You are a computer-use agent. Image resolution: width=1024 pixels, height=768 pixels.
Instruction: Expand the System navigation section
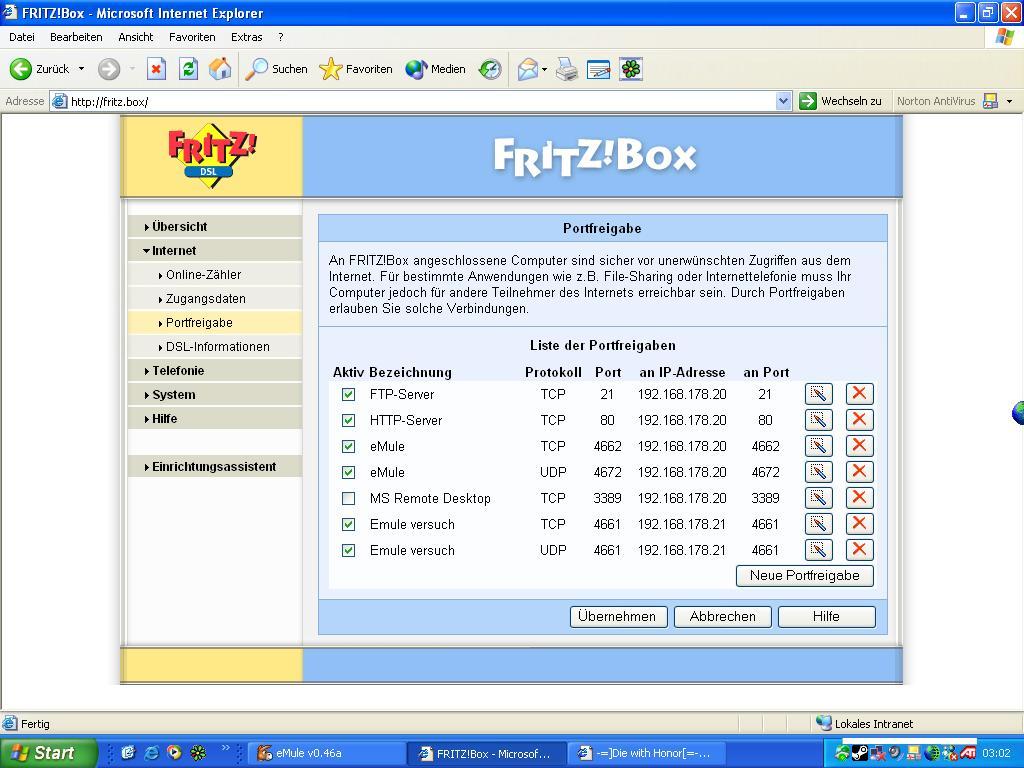tap(173, 394)
